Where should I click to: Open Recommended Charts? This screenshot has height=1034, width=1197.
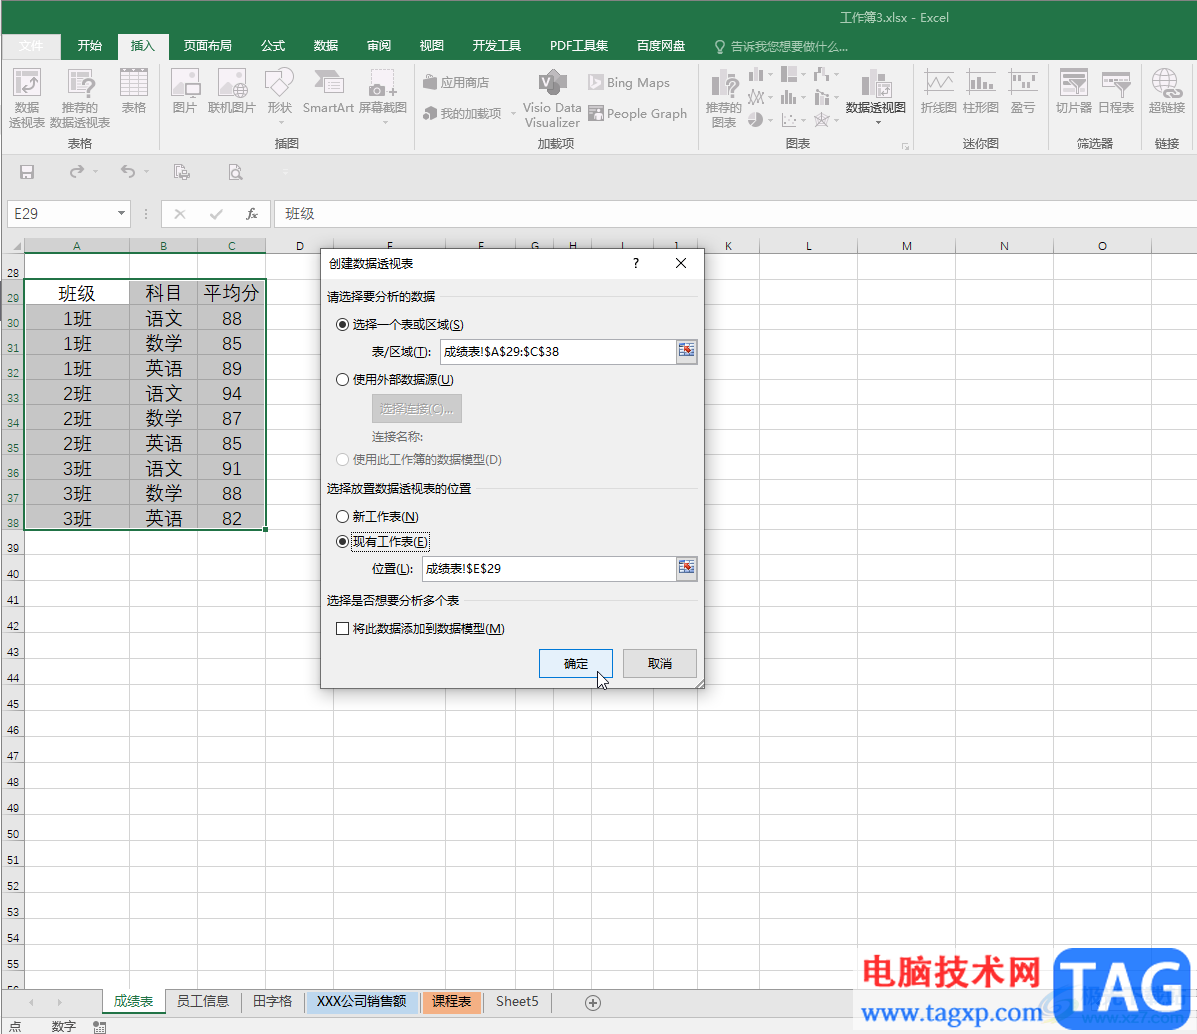[x=723, y=99]
